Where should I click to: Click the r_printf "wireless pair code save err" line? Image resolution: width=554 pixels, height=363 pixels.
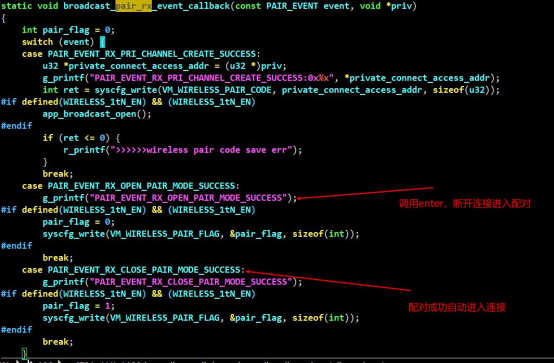point(183,150)
